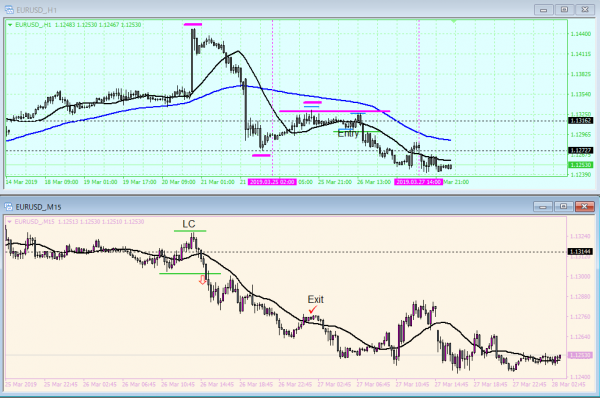
Task: Click the 1.12390 price scale label
Action: click(580, 175)
